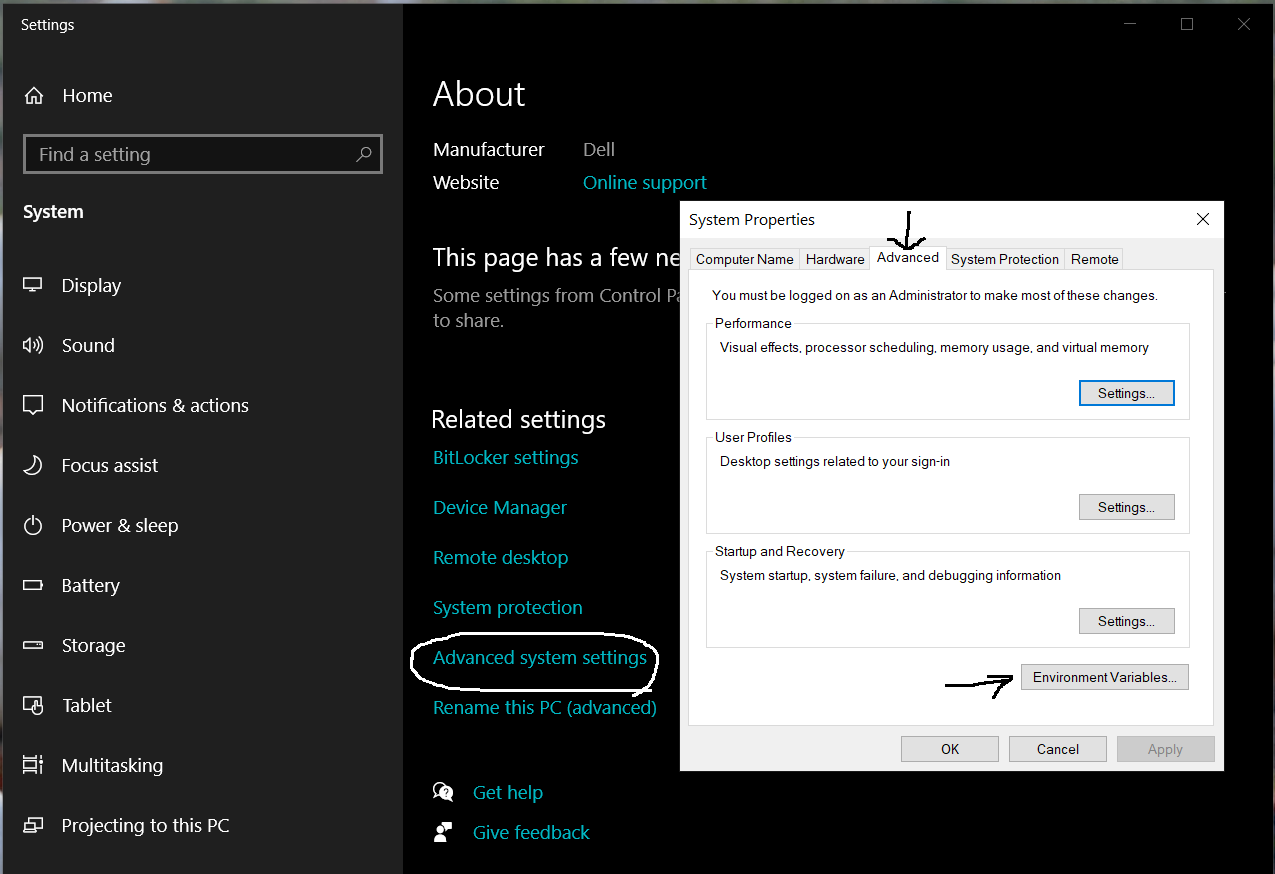Open System protection link

tap(508, 608)
